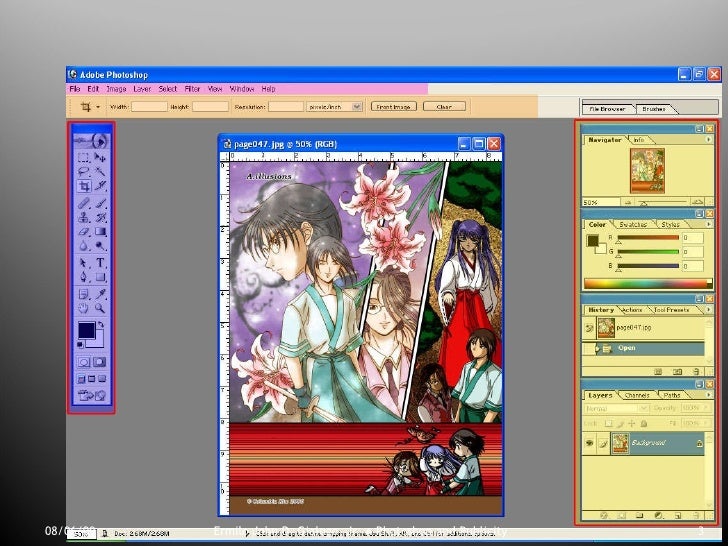Image resolution: width=728 pixels, height=546 pixels.
Task: Select the Dodge tool
Action: click(100, 246)
